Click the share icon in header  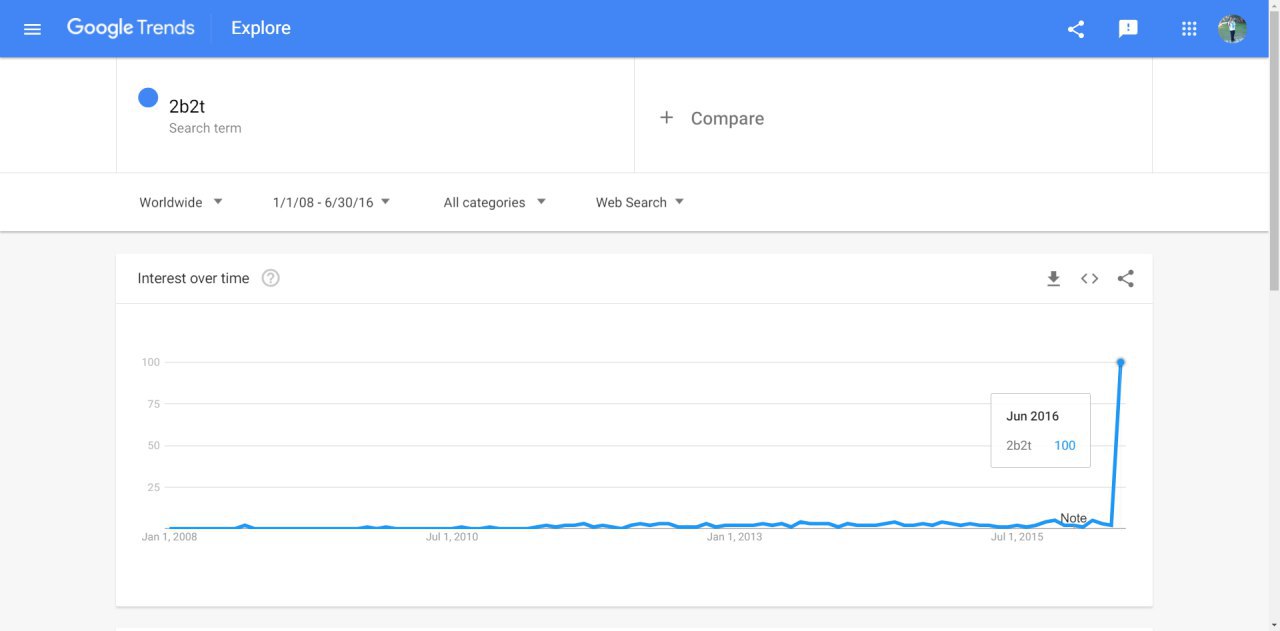(x=1076, y=29)
